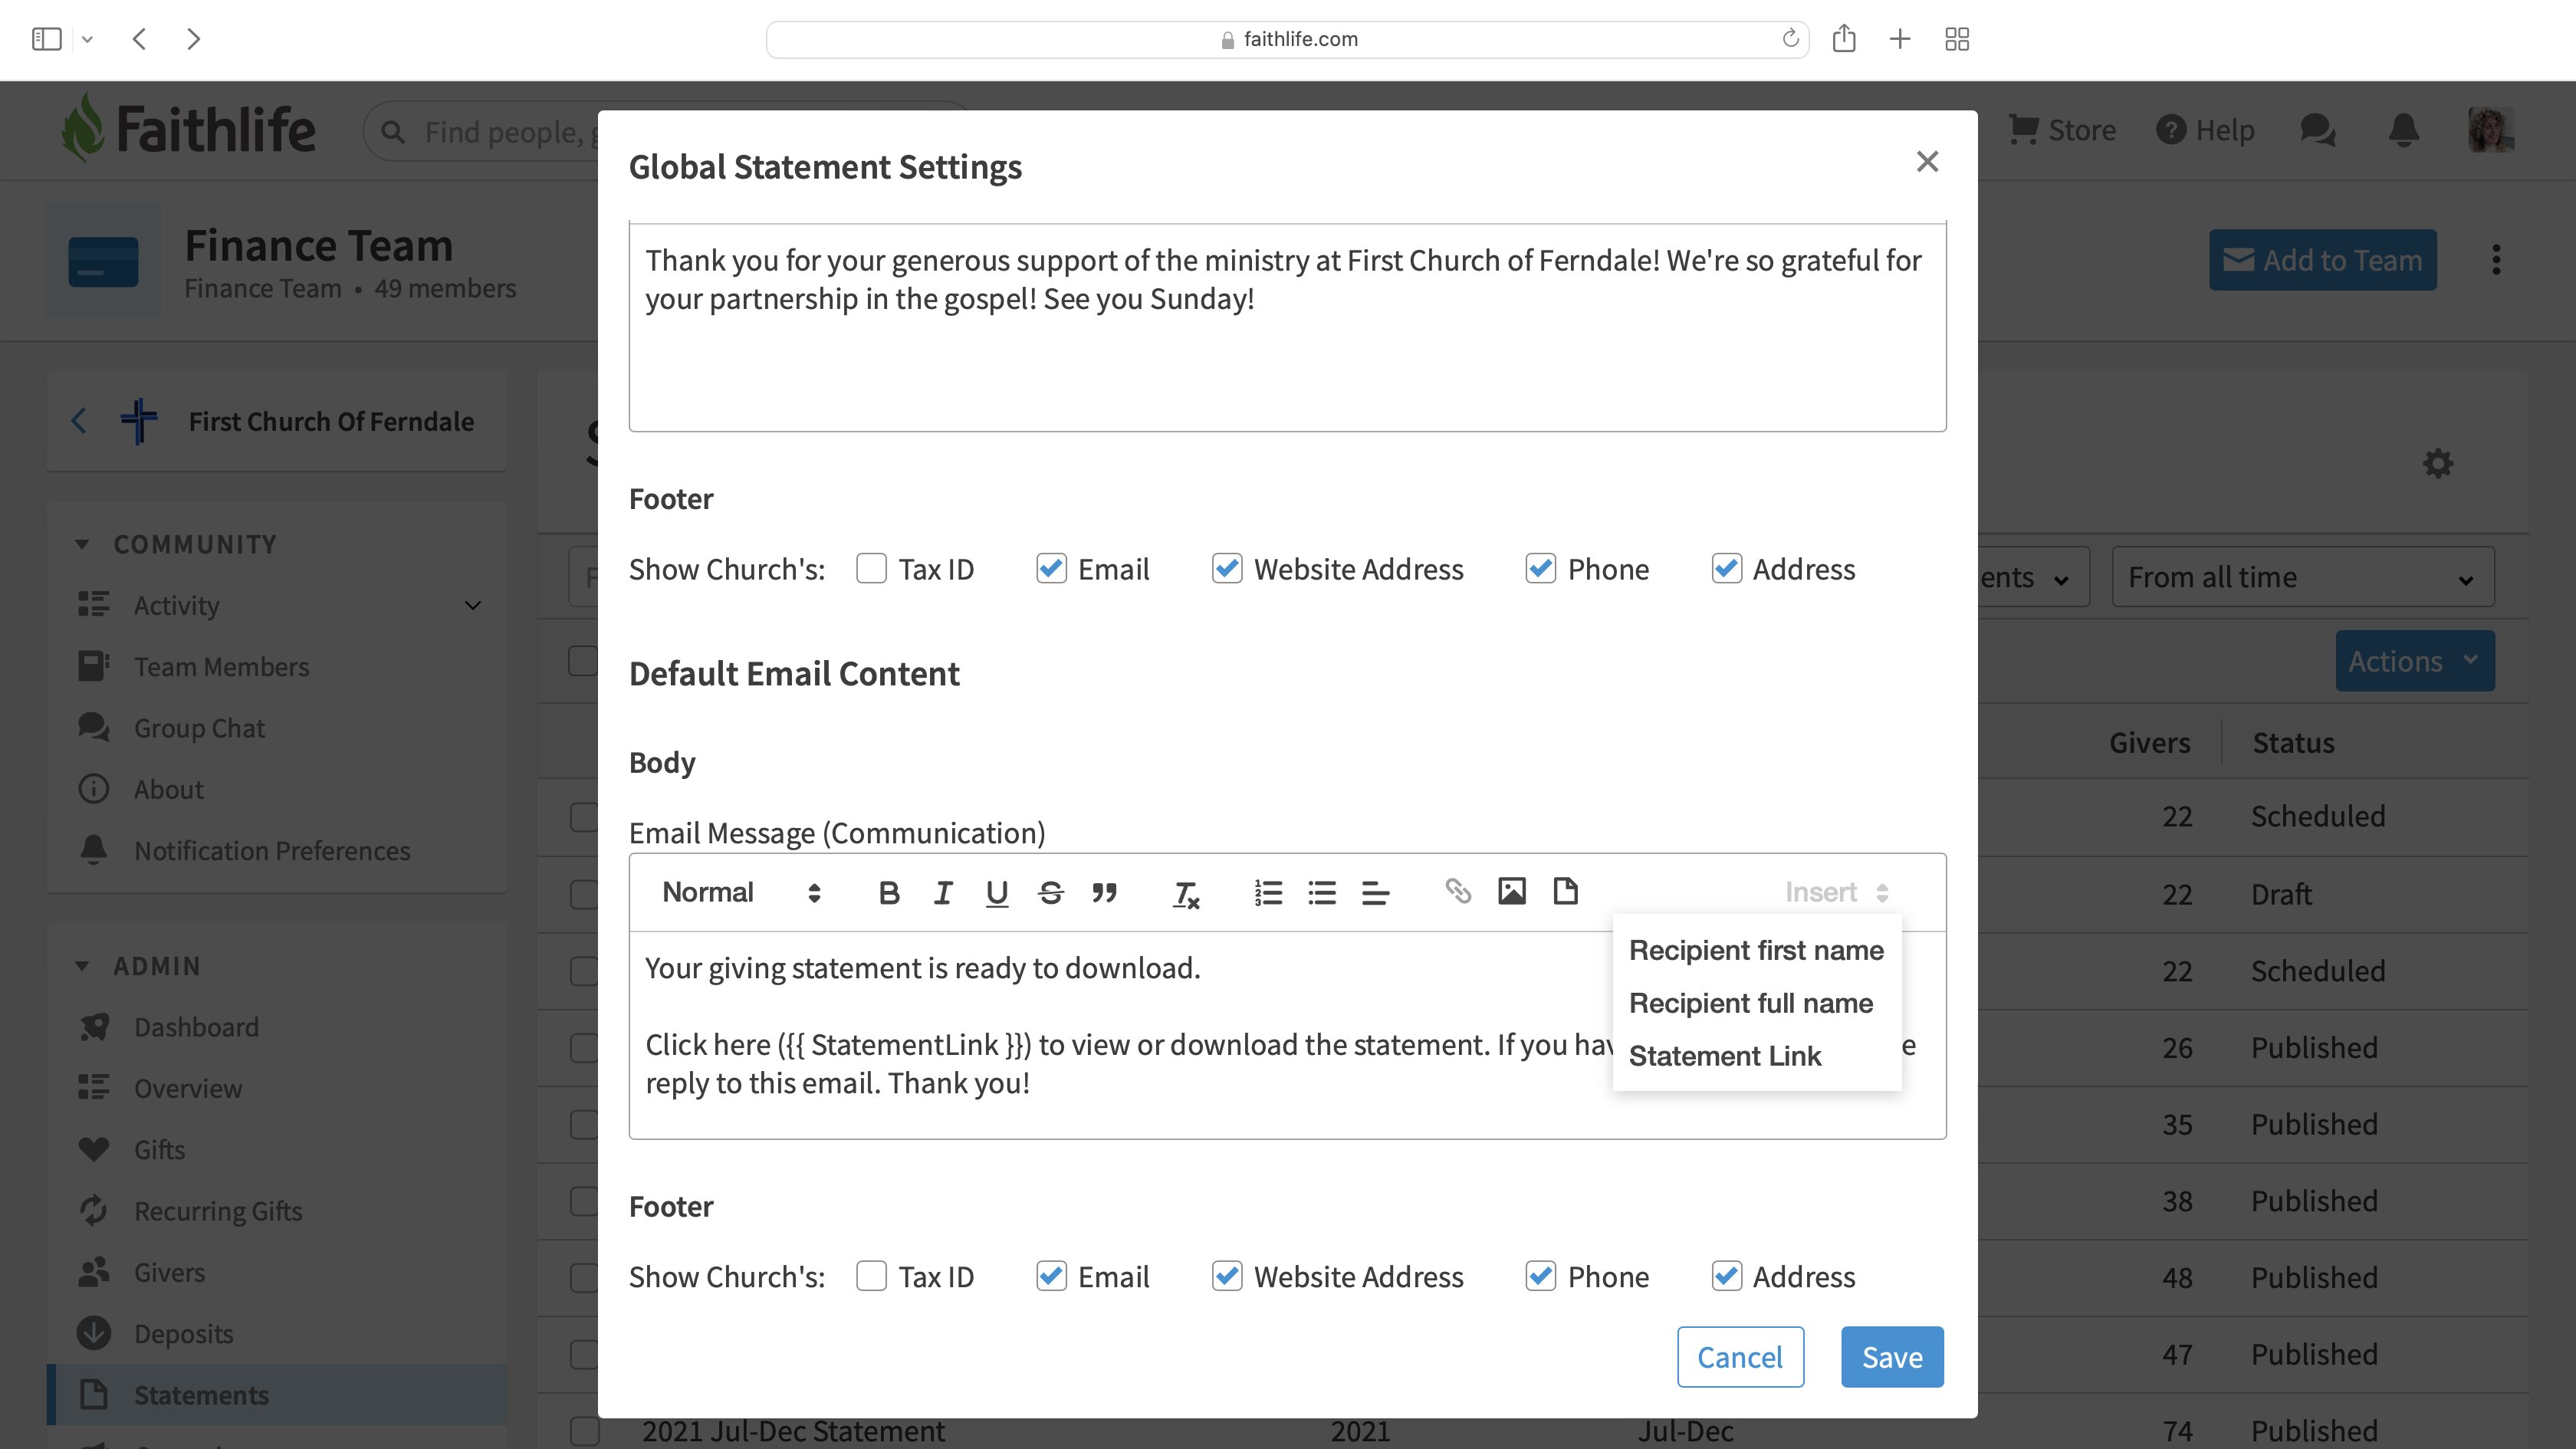Image resolution: width=2576 pixels, height=1449 pixels.
Task: Apply strikethrough formatting in email editor
Action: pos(1050,892)
